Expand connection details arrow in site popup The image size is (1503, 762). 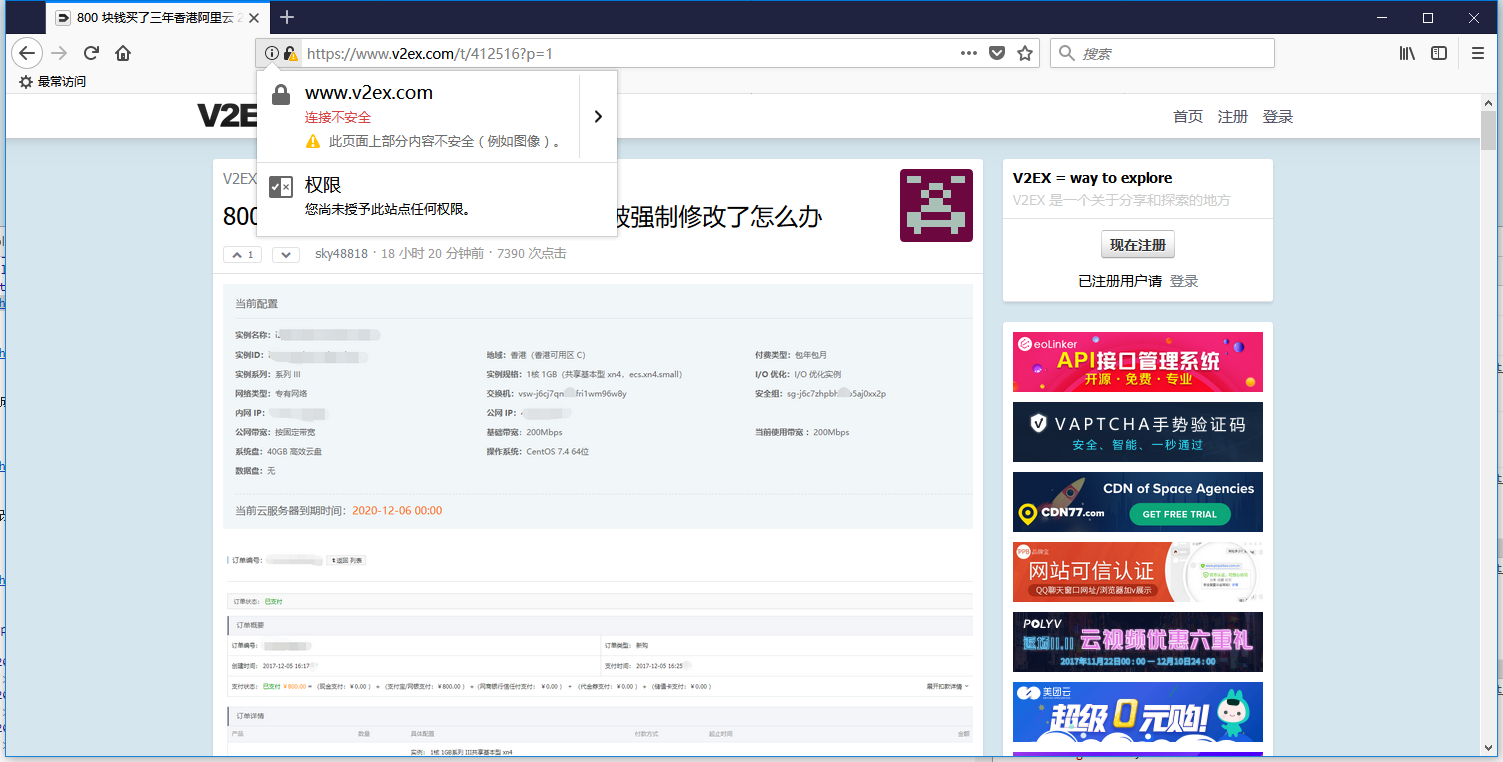pyautogui.click(x=598, y=116)
